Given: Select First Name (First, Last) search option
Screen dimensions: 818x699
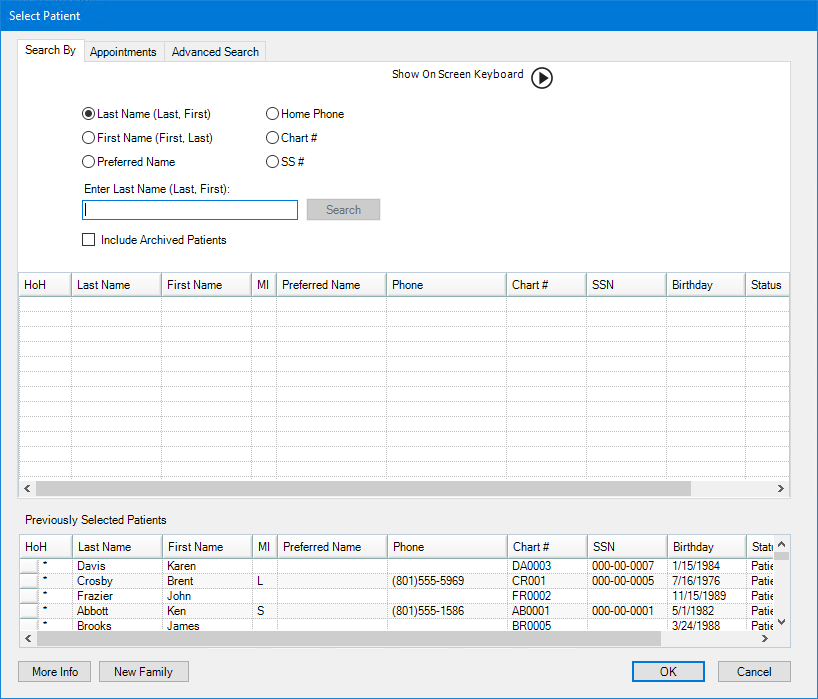Looking at the screenshot, I should coord(89,138).
